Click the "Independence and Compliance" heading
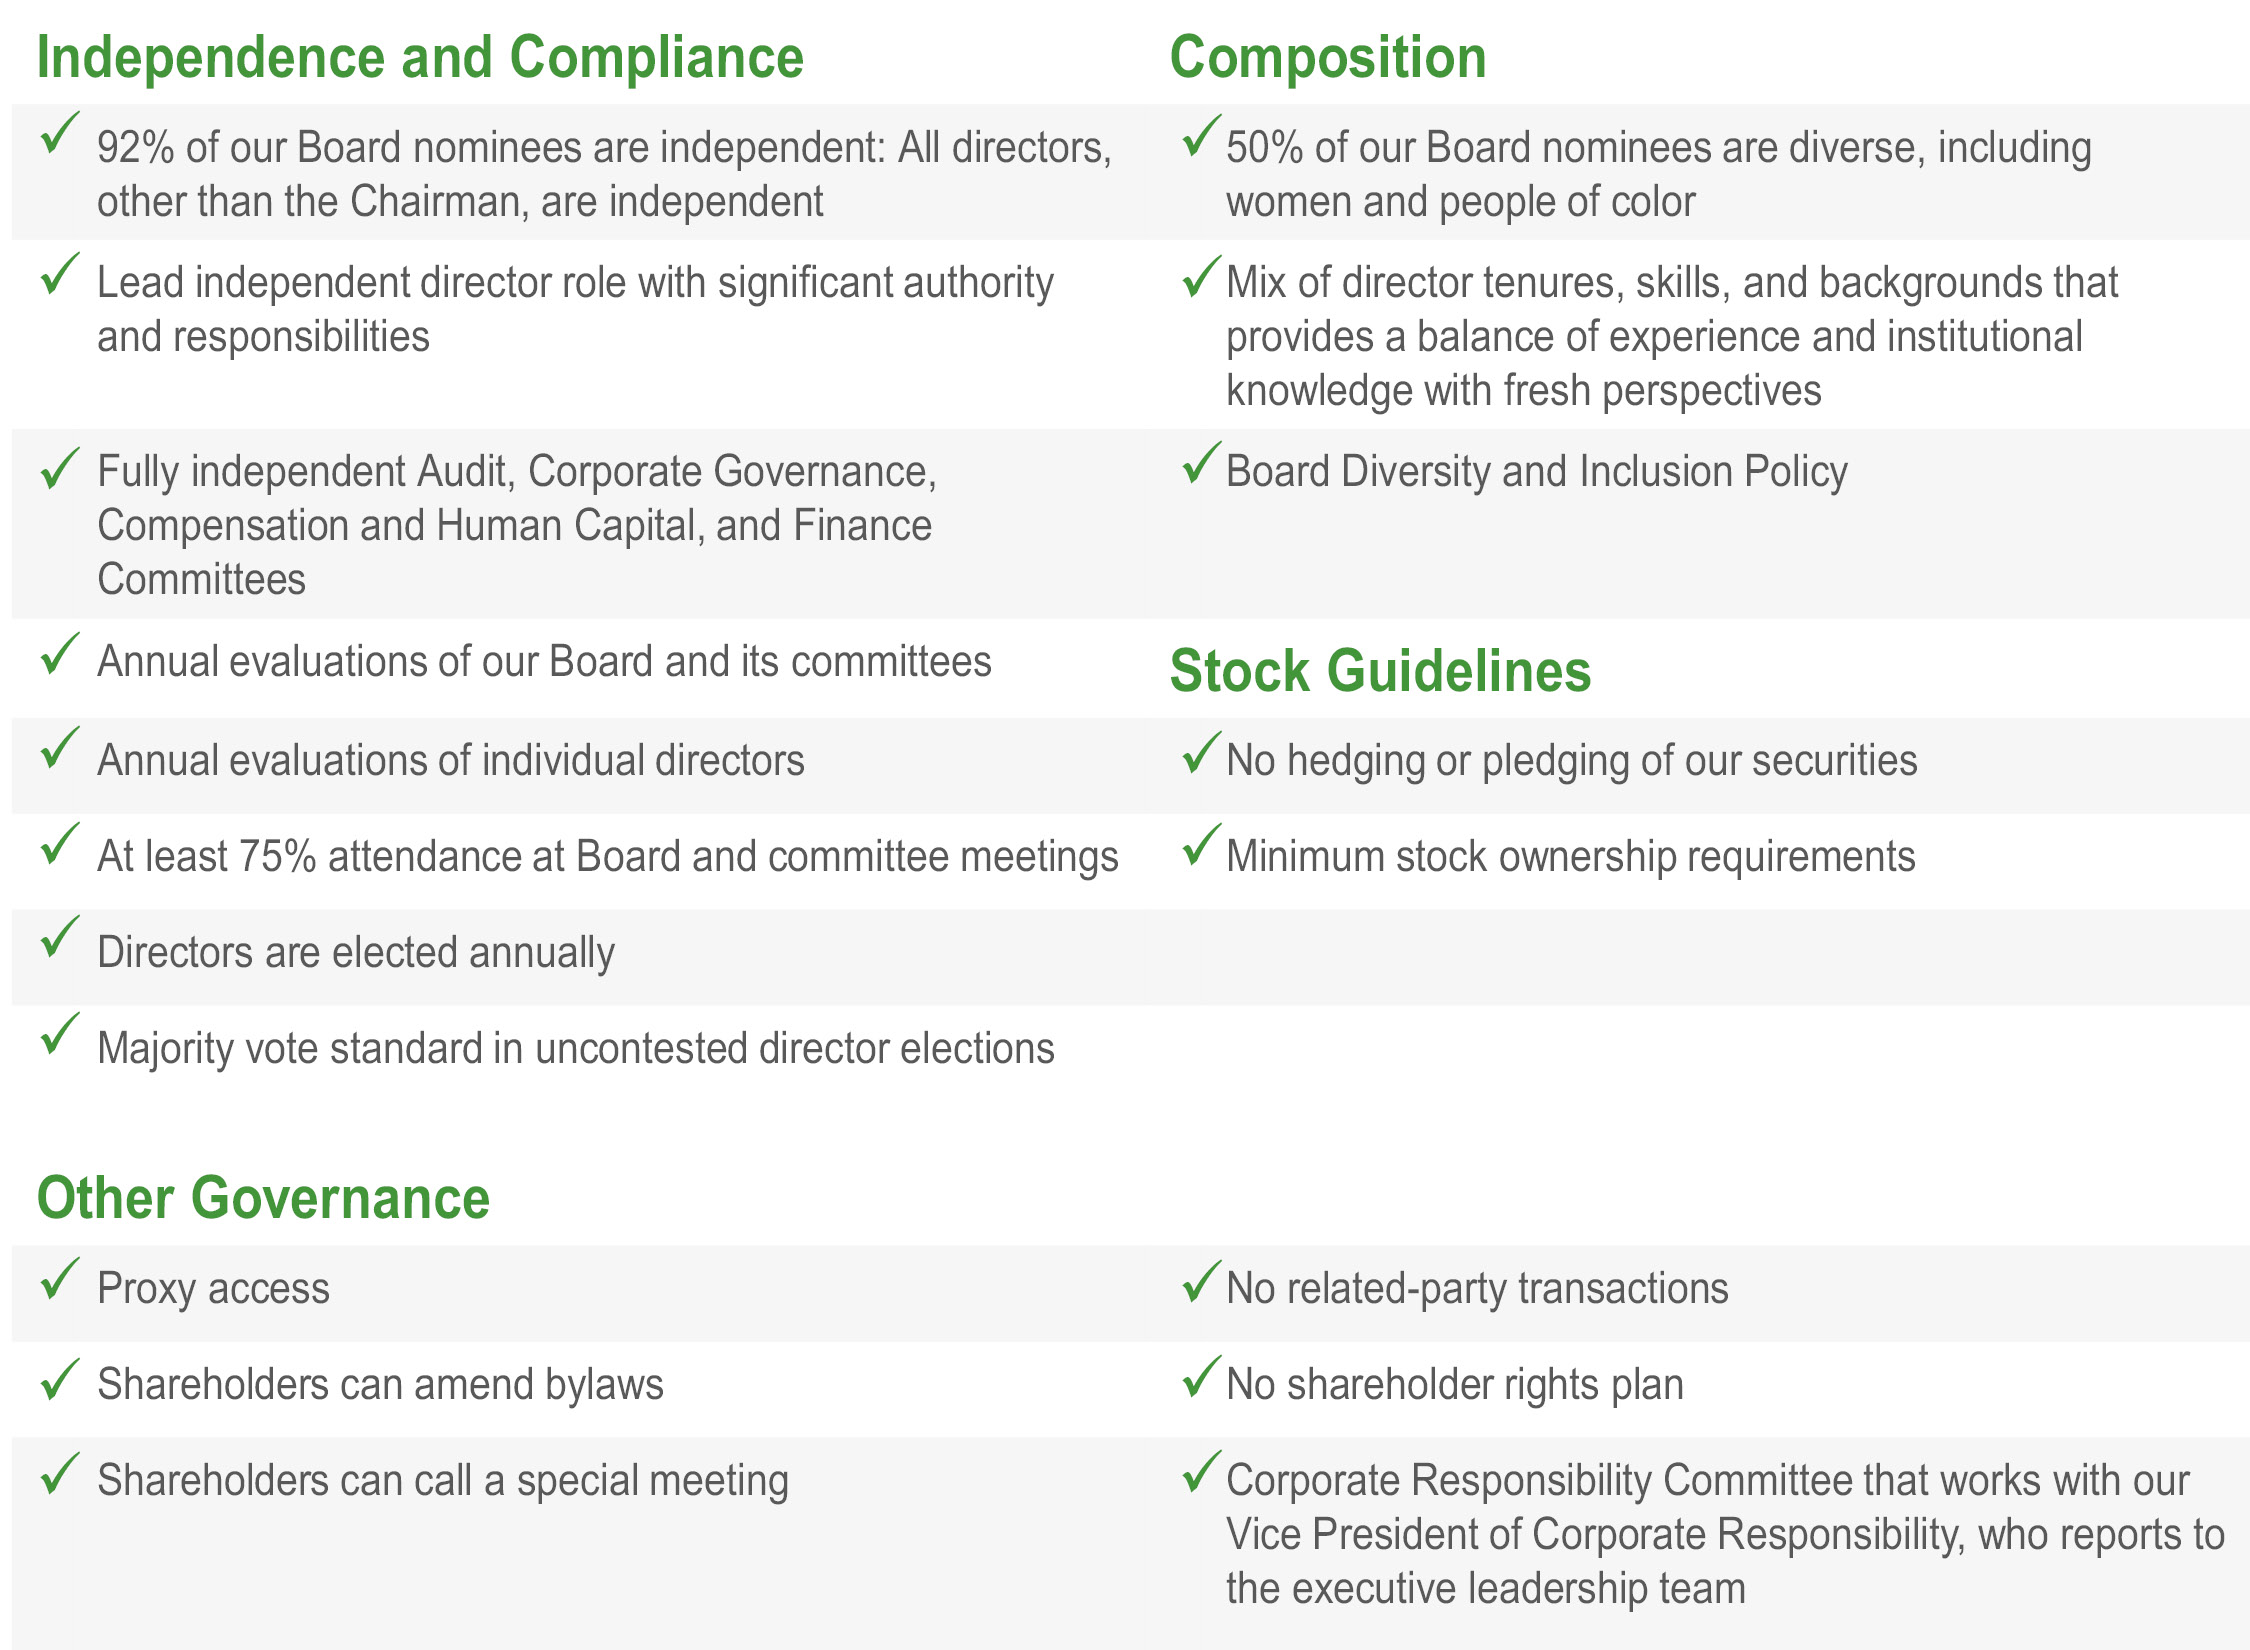Screen dimensions: 2250x1650 tap(420, 57)
